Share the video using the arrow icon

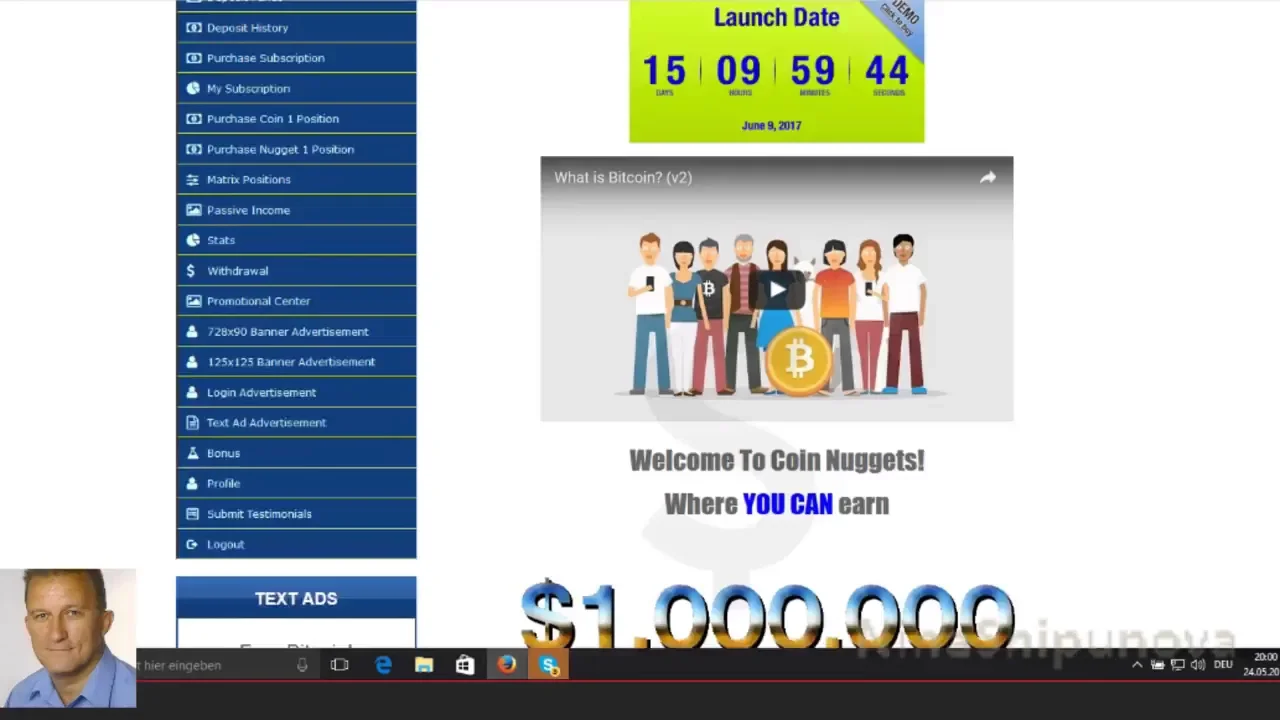click(987, 178)
